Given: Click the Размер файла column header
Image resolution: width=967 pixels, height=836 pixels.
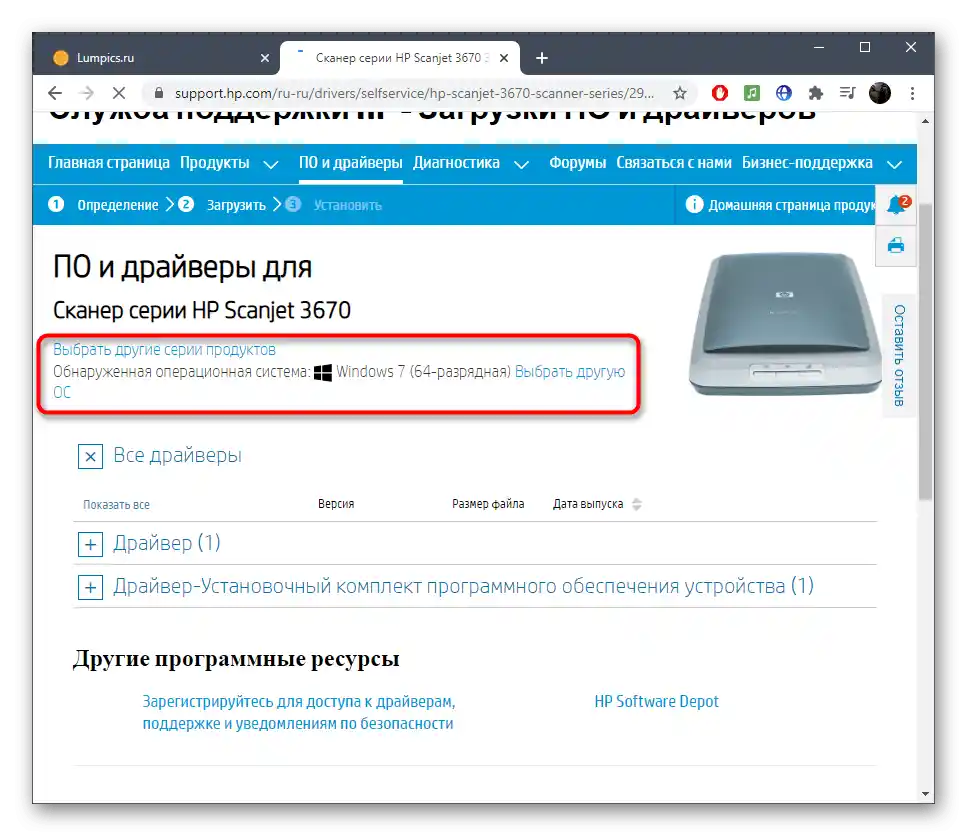Looking at the screenshot, I should coord(488,504).
